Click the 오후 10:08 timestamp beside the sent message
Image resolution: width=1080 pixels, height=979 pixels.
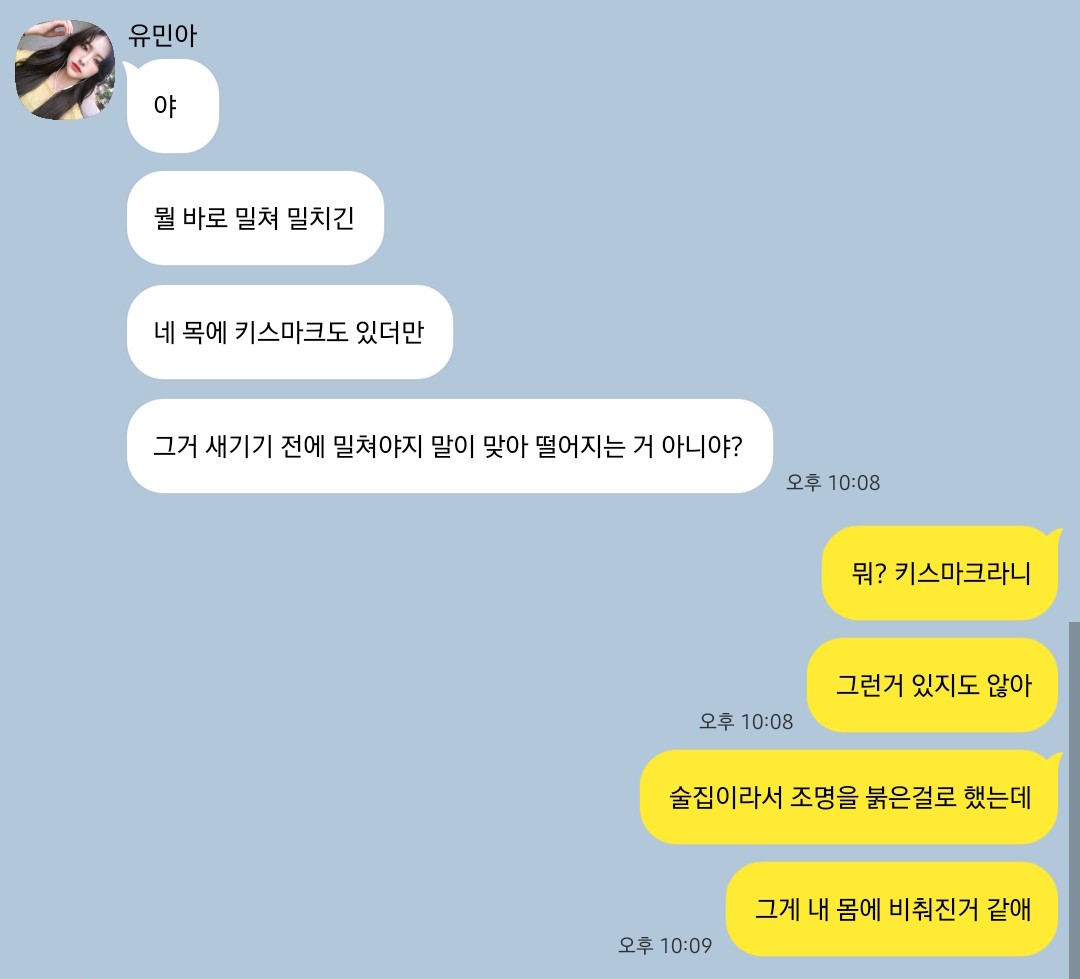(x=746, y=721)
